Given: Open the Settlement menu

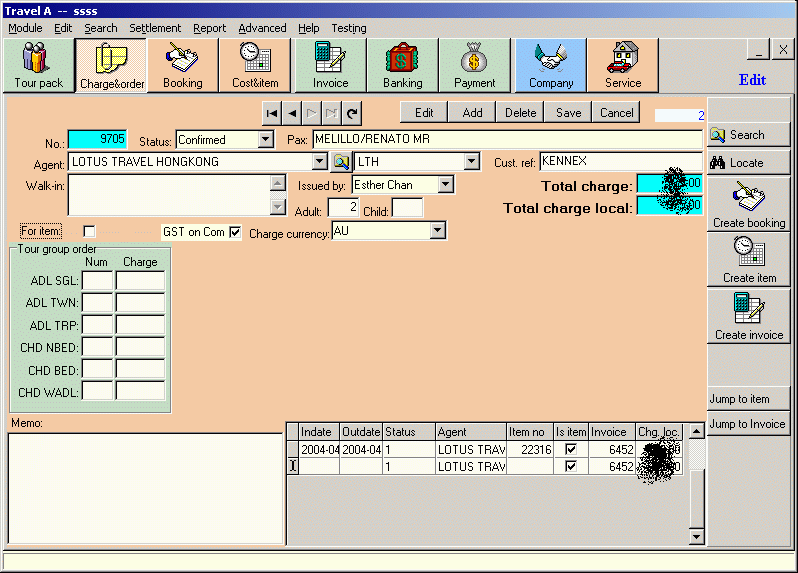Looking at the screenshot, I should click(x=155, y=28).
